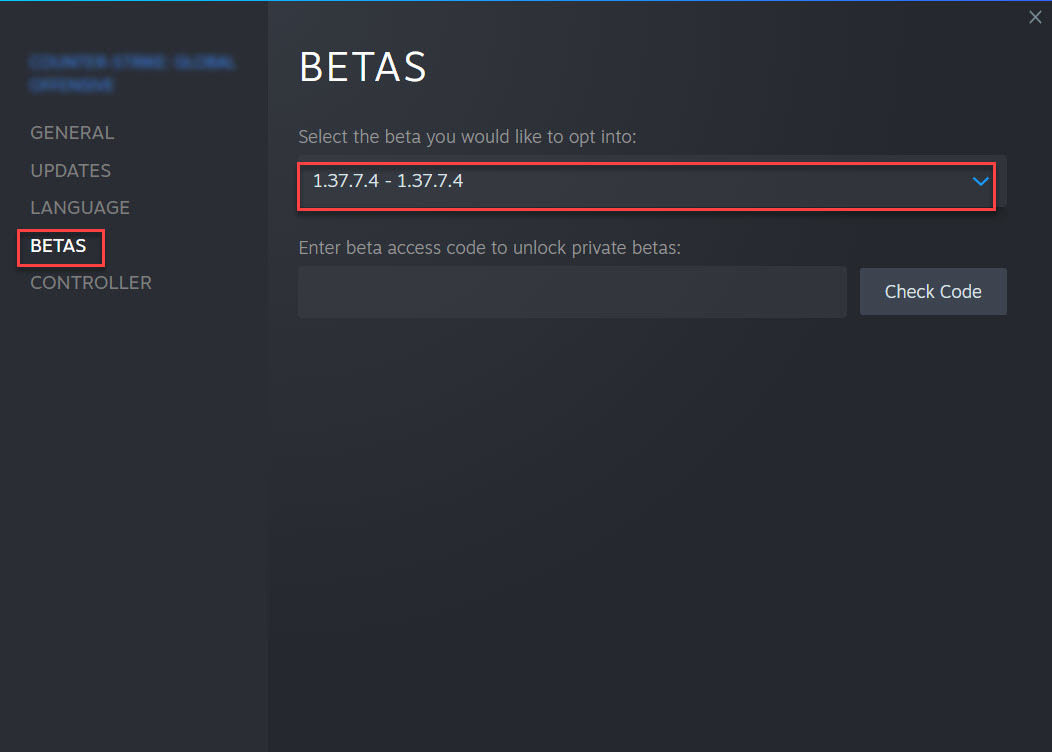Select the BETAS sidebar item
Viewport: 1052px width, 752px height.
coord(58,246)
